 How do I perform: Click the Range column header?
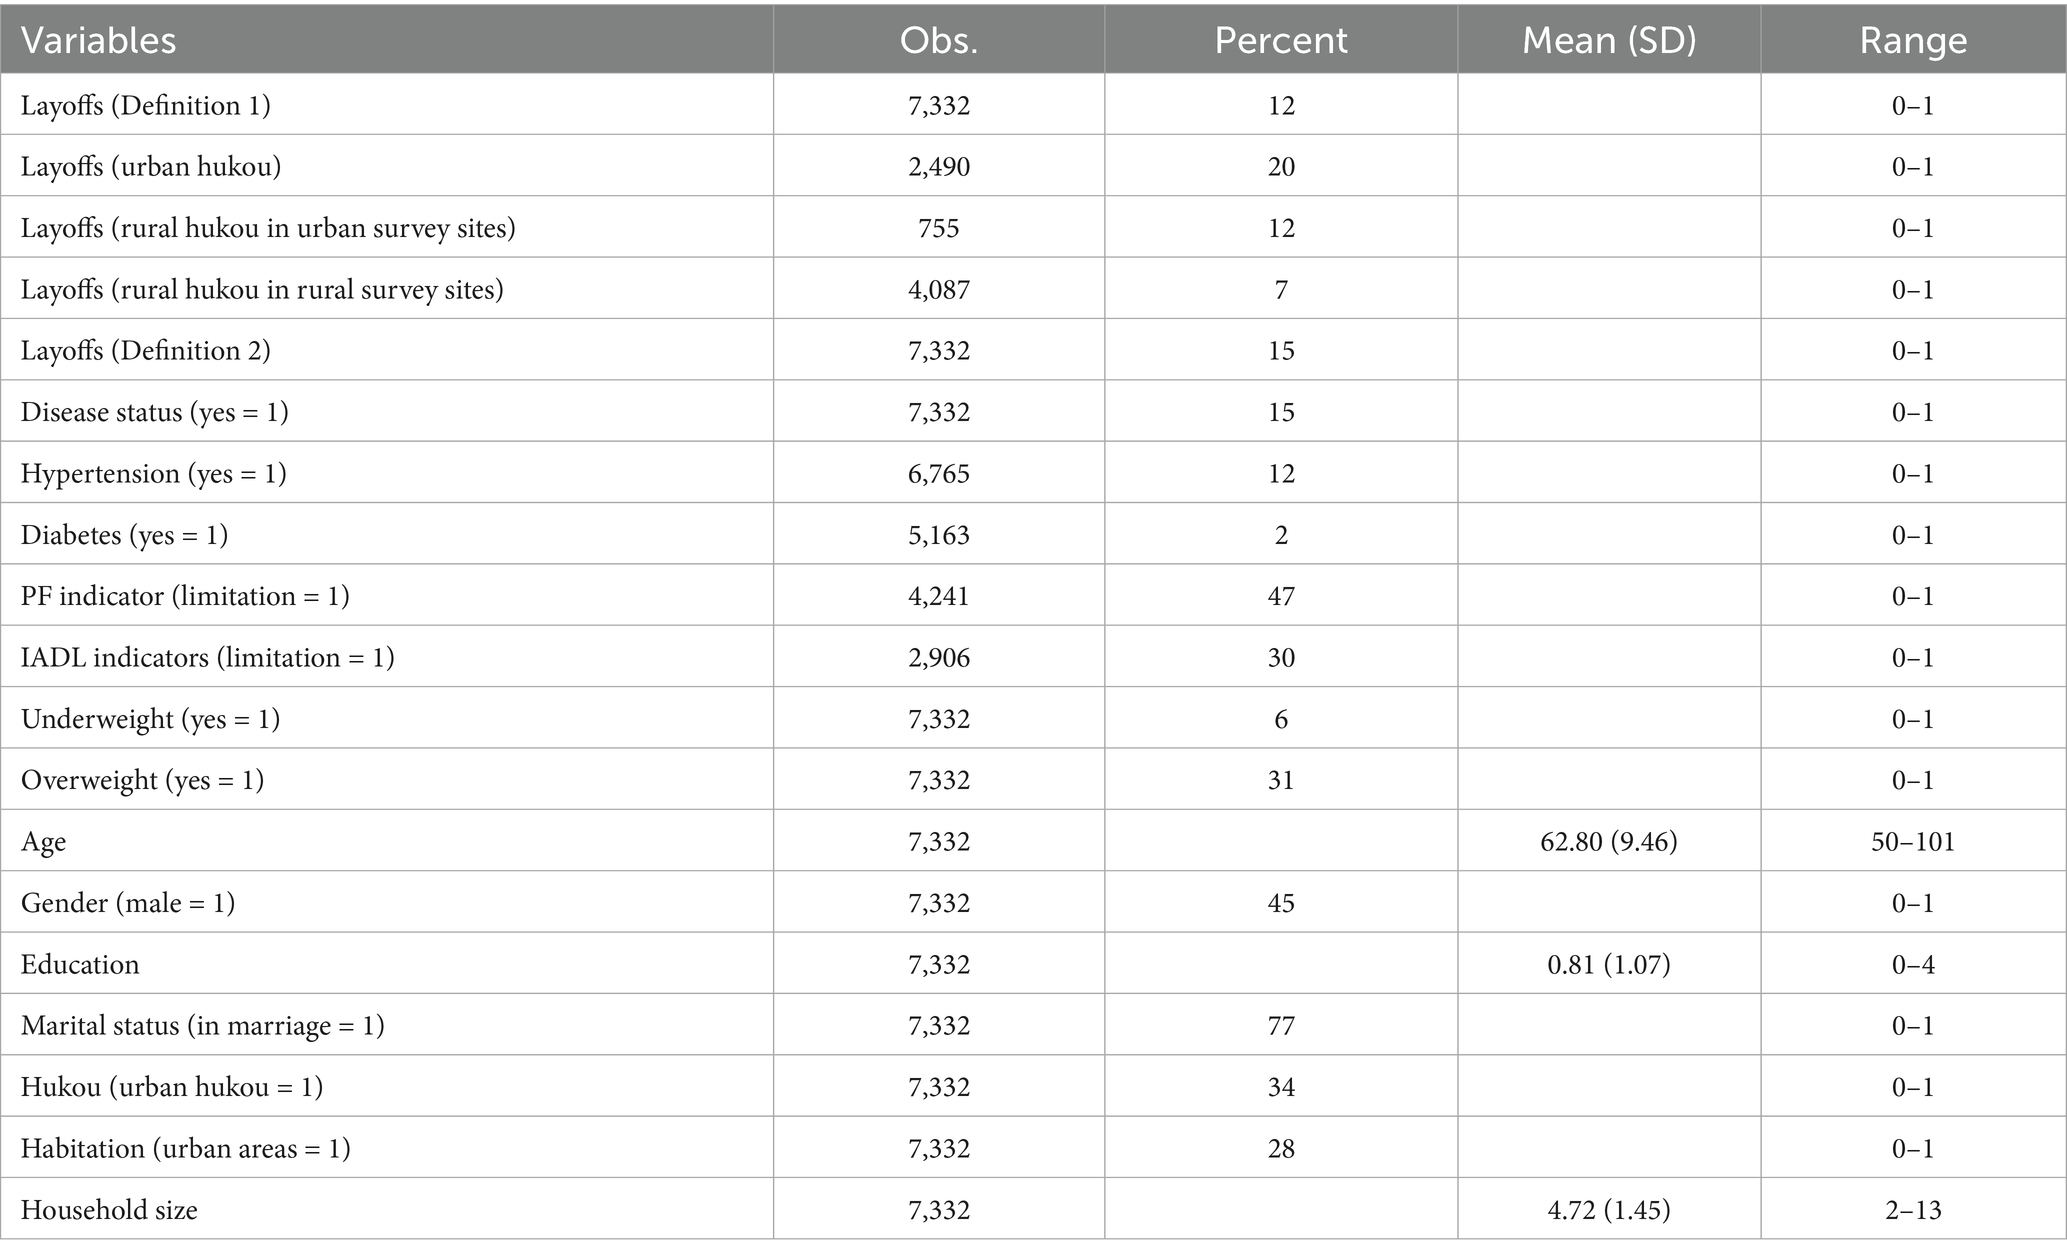coord(1913,40)
